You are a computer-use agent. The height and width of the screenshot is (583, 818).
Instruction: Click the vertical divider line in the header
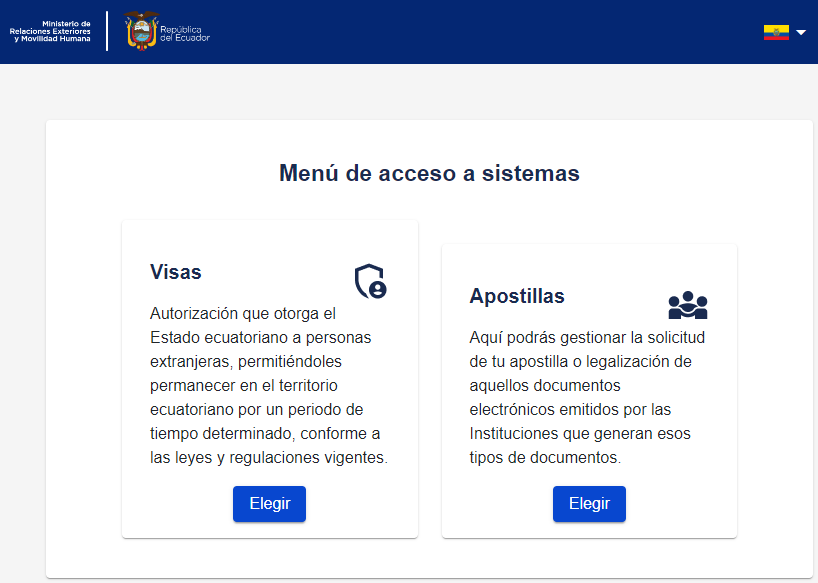click(107, 31)
